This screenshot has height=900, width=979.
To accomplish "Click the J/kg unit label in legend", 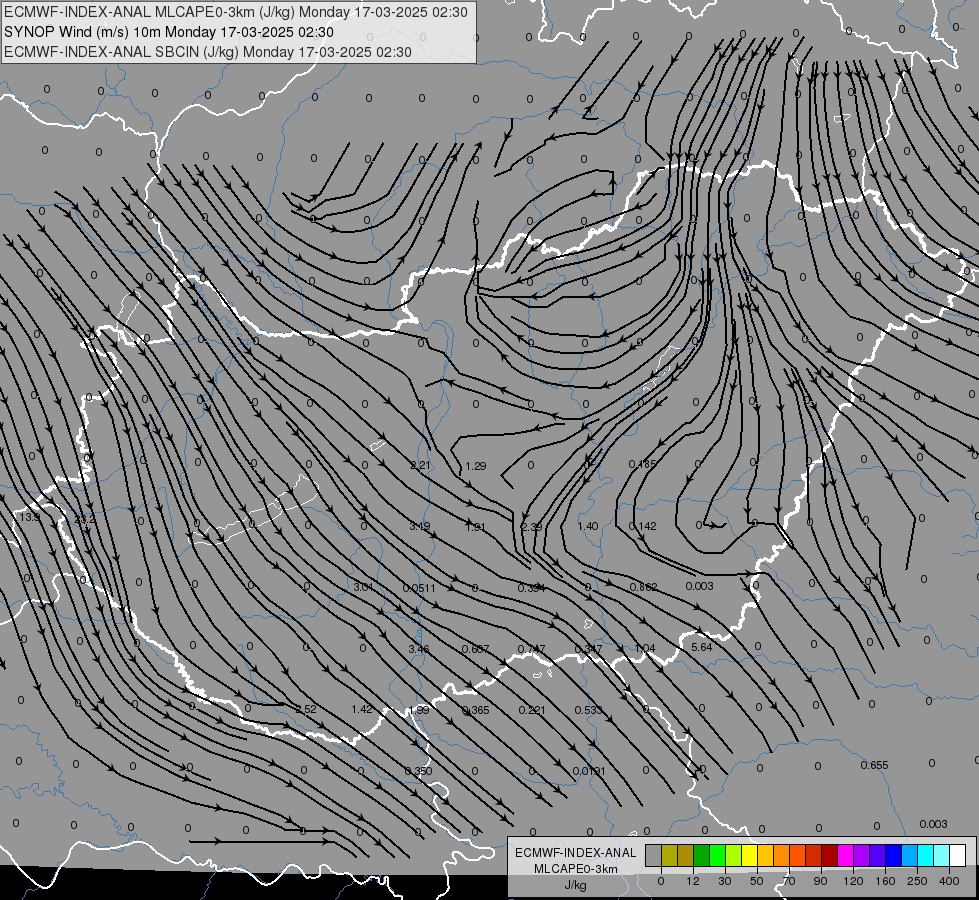I will (576, 885).
